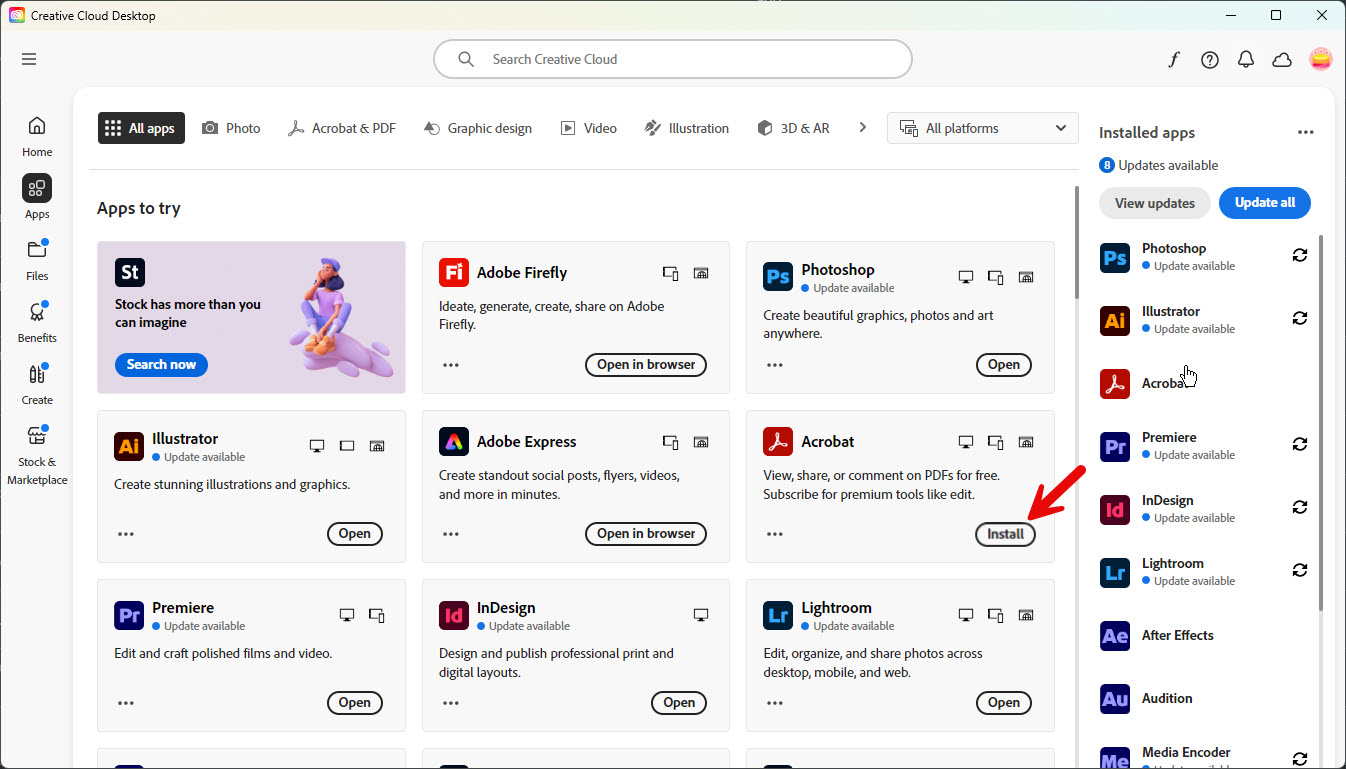Open Illustrator from its card
Viewport: 1346px width, 769px height.
355,533
